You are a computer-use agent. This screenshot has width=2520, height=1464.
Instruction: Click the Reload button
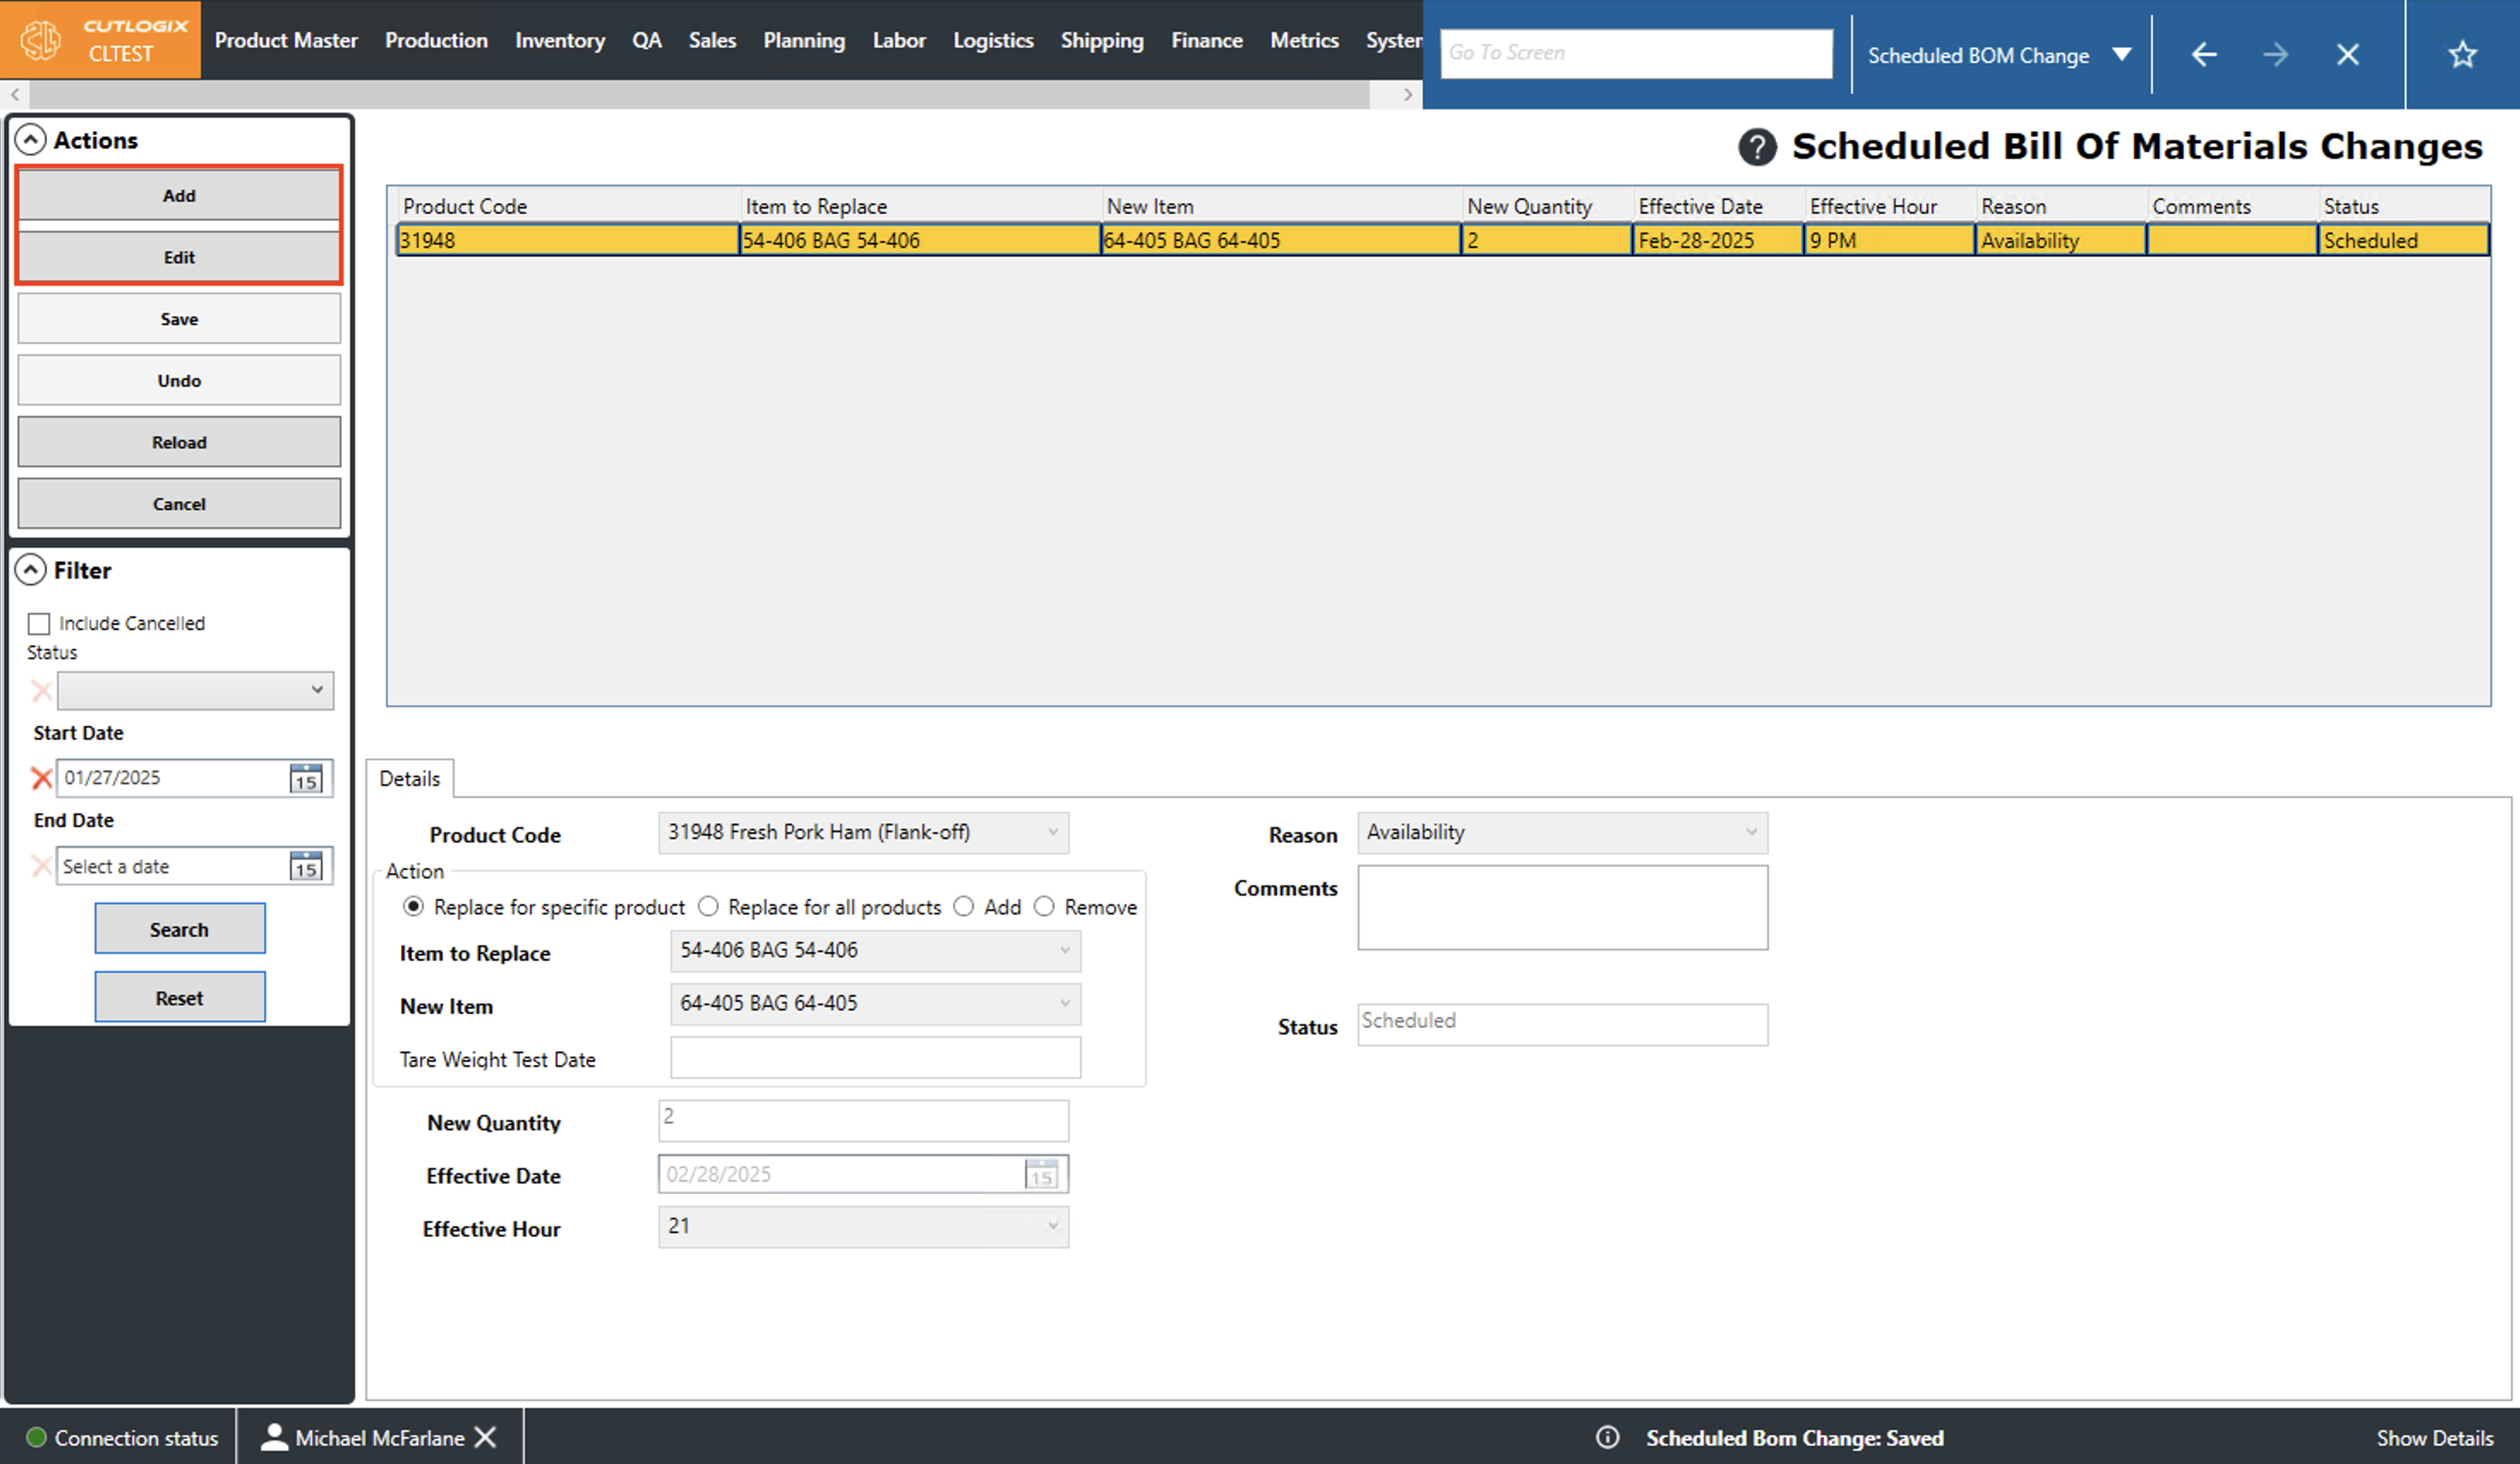tap(179, 442)
